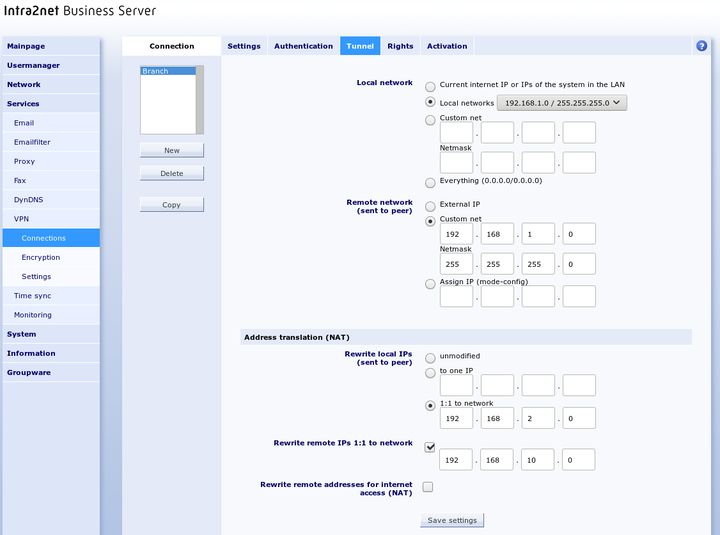This screenshot has width=720, height=535.
Task: Switch to the Rights tab
Action: pyautogui.click(x=400, y=46)
